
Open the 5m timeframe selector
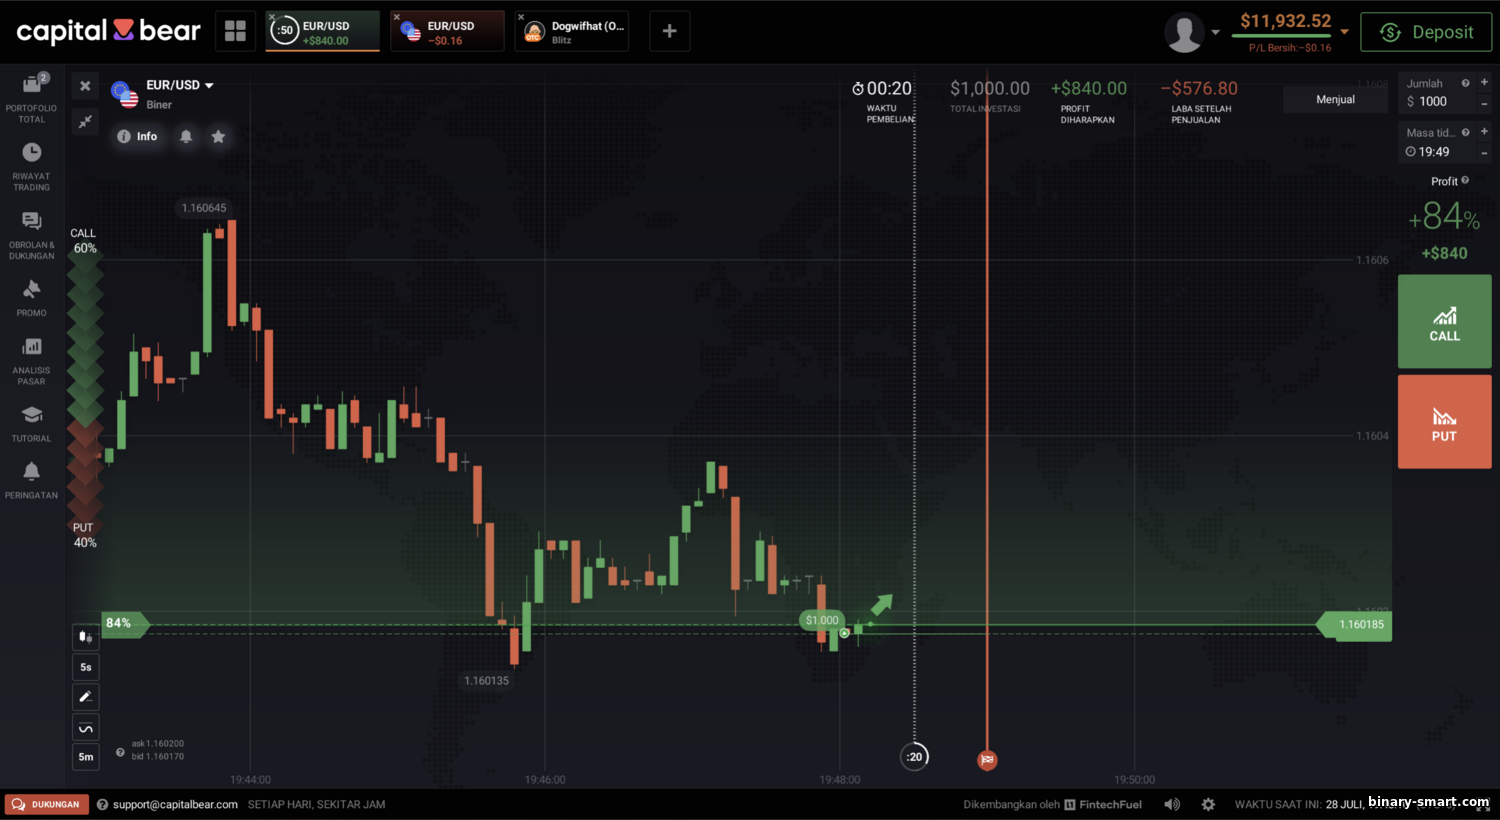click(x=86, y=757)
